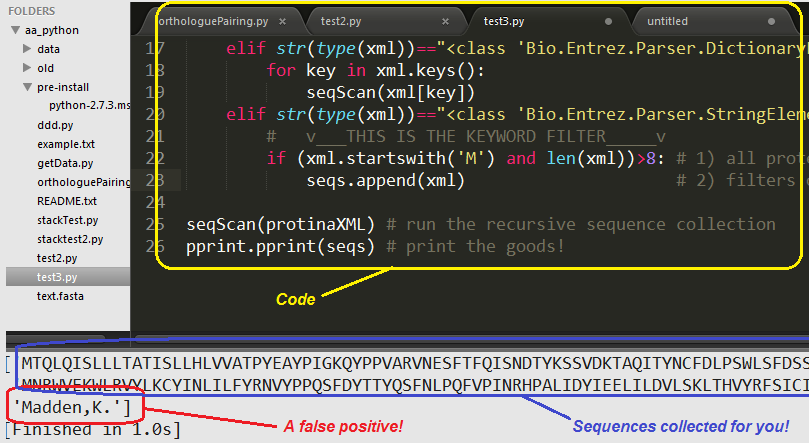Click the seqScan(protinaXML) code line

point(280,224)
